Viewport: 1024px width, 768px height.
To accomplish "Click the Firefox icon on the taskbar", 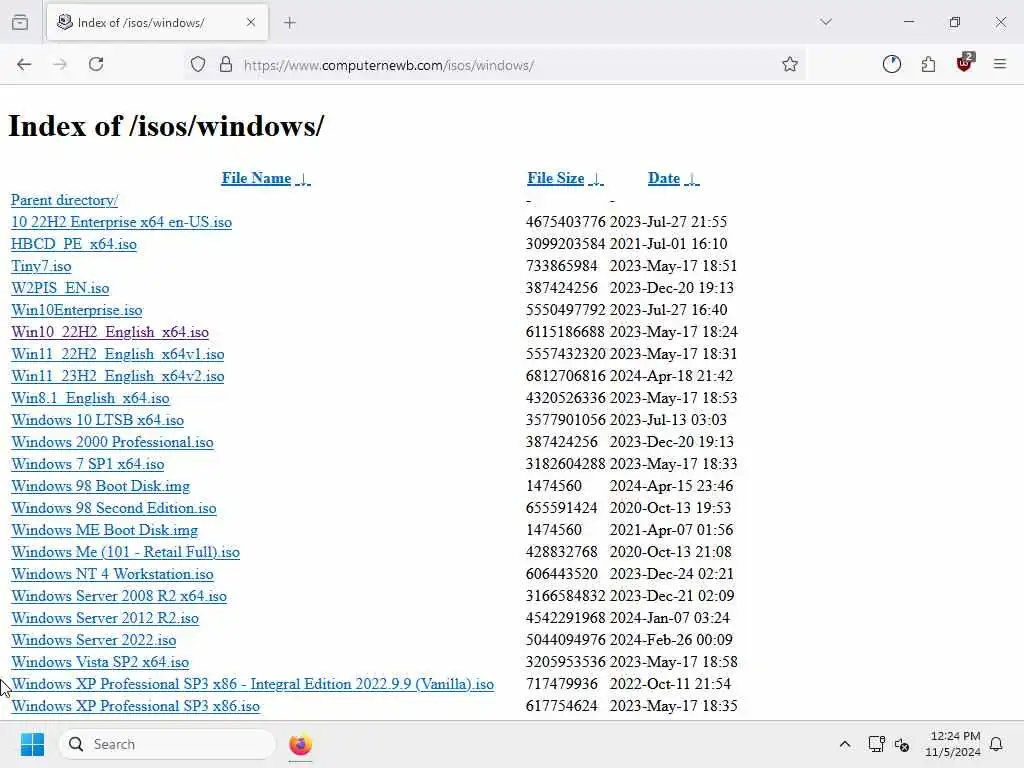I will 300,744.
